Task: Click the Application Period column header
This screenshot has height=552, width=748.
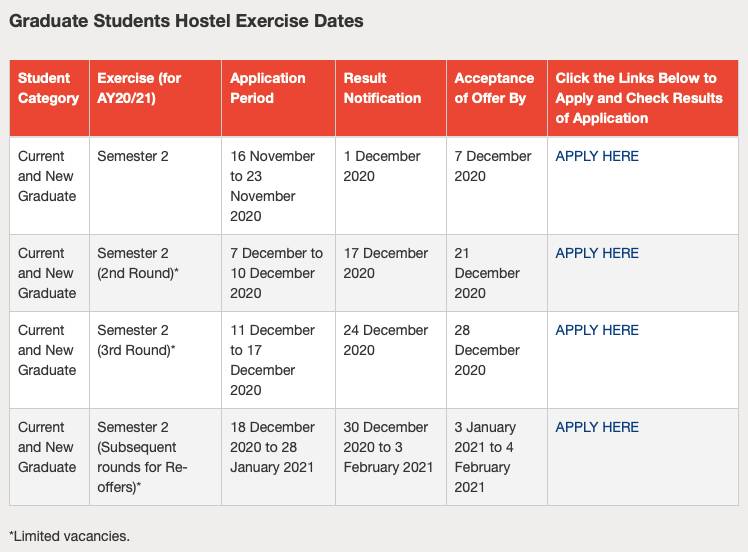Action: point(268,88)
